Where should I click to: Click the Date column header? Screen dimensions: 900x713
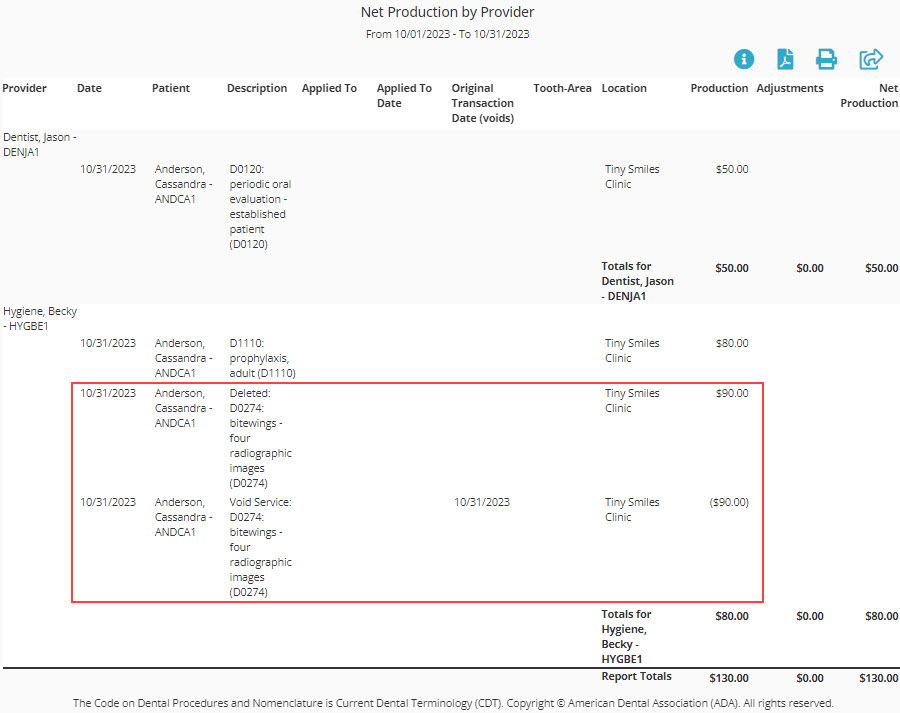[x=89, y=88]
